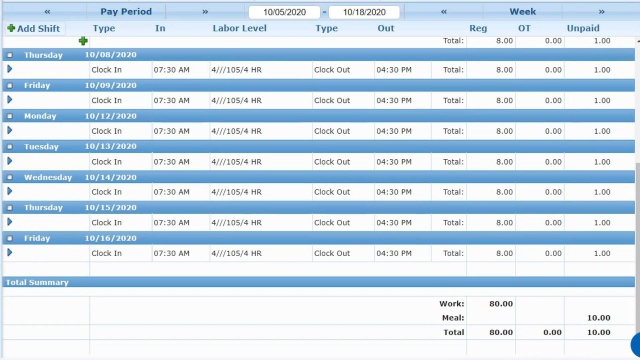
Task: Collapse Monday 10/12/2020 section
Action: (x=10, y=116)
